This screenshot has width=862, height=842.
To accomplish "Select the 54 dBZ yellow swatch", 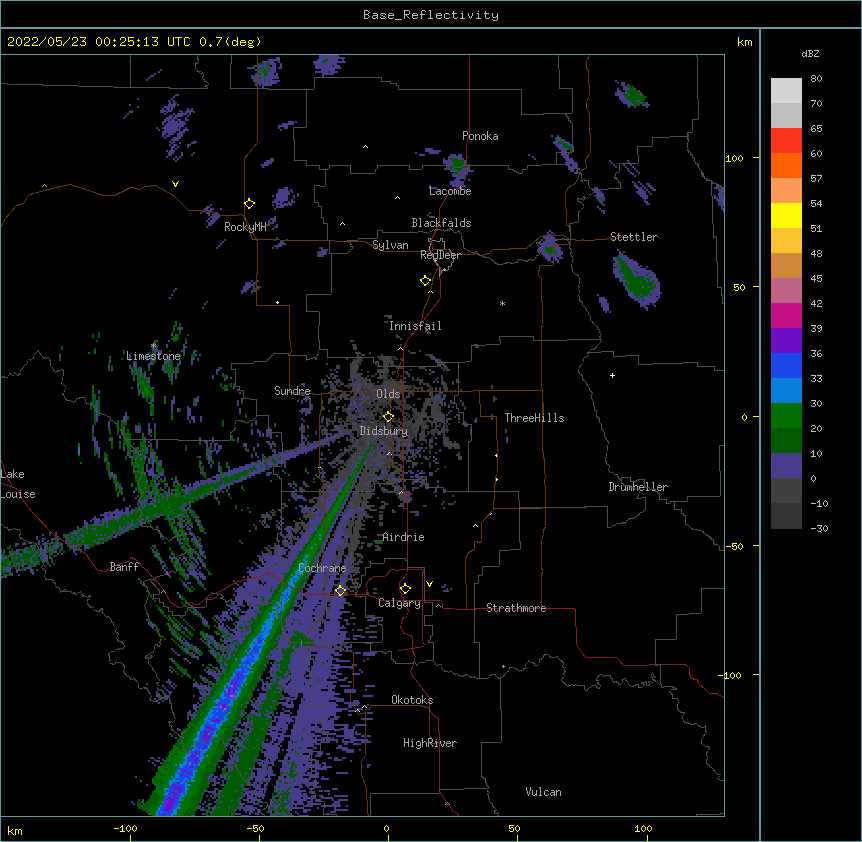I will 786,215.
